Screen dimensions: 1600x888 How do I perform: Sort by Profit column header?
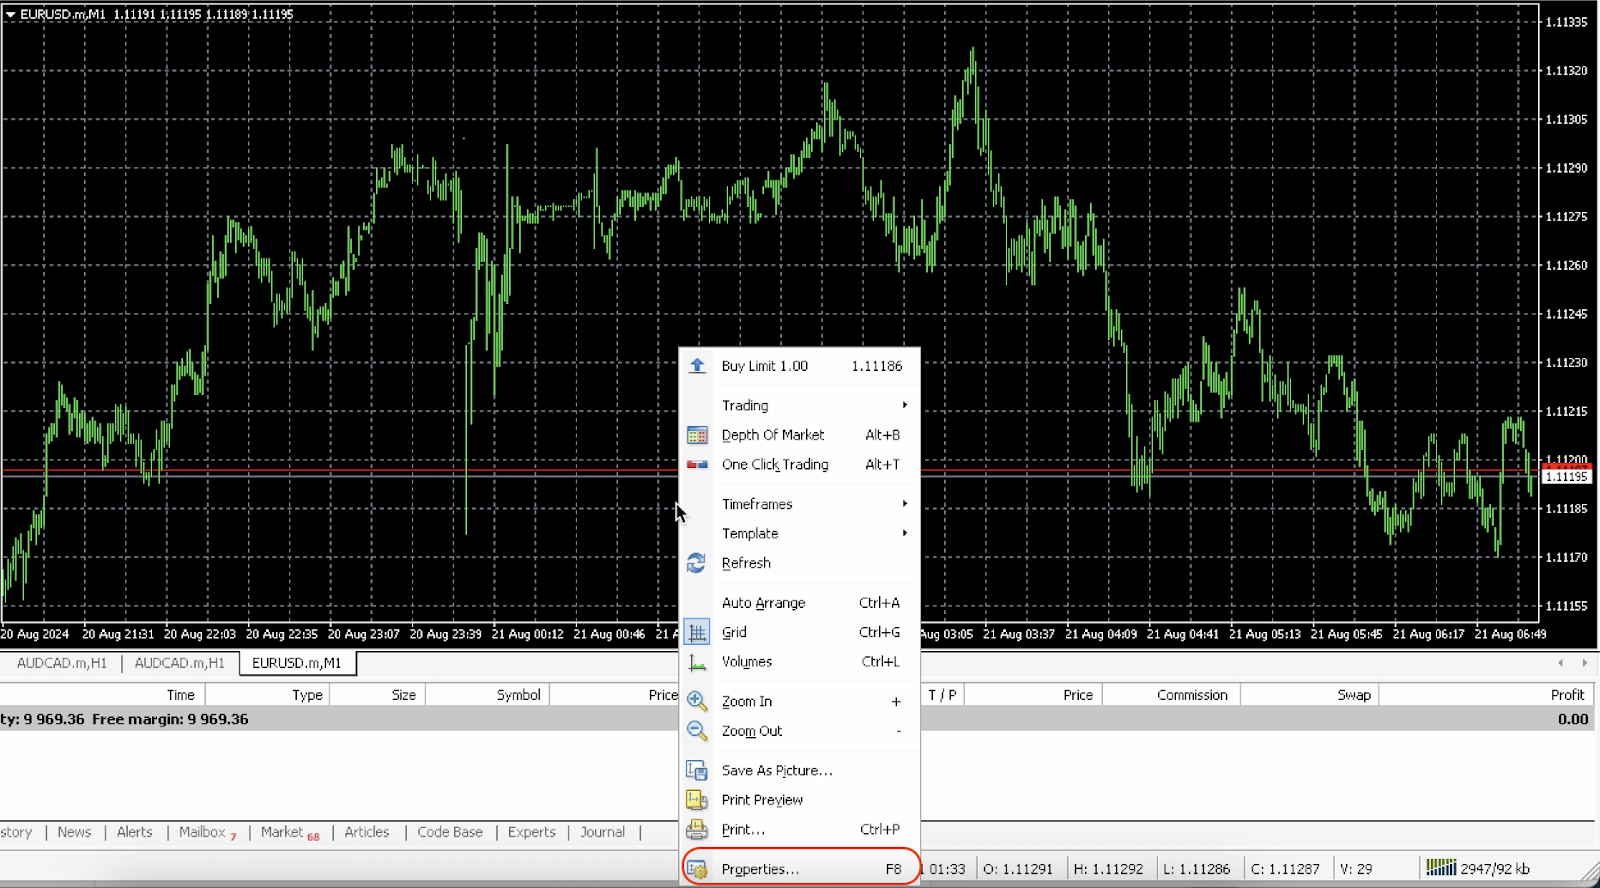[1488, 695]
